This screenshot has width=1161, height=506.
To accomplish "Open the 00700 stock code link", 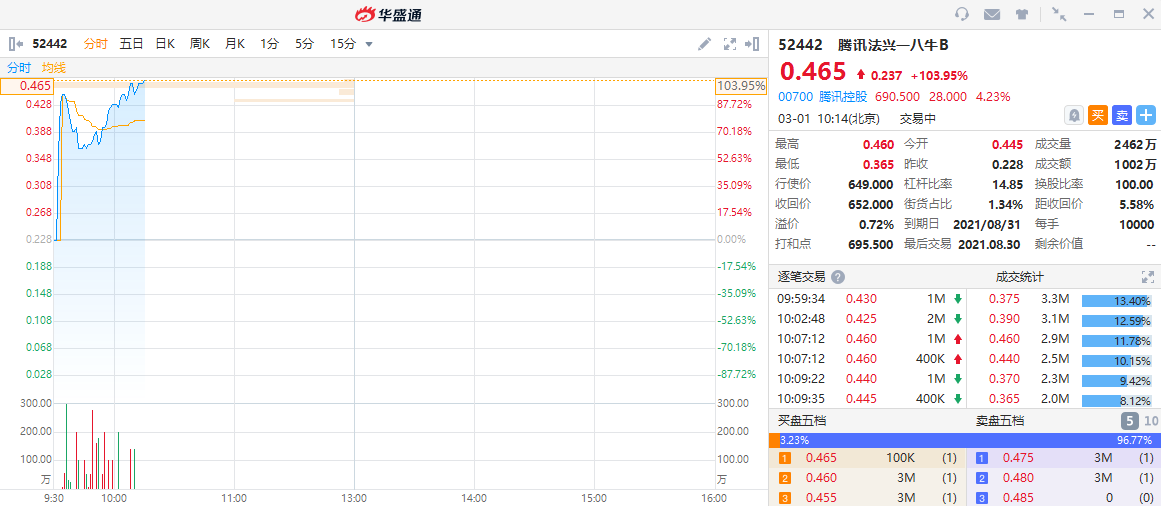I will pyautogui.click(x=795, y=96).
